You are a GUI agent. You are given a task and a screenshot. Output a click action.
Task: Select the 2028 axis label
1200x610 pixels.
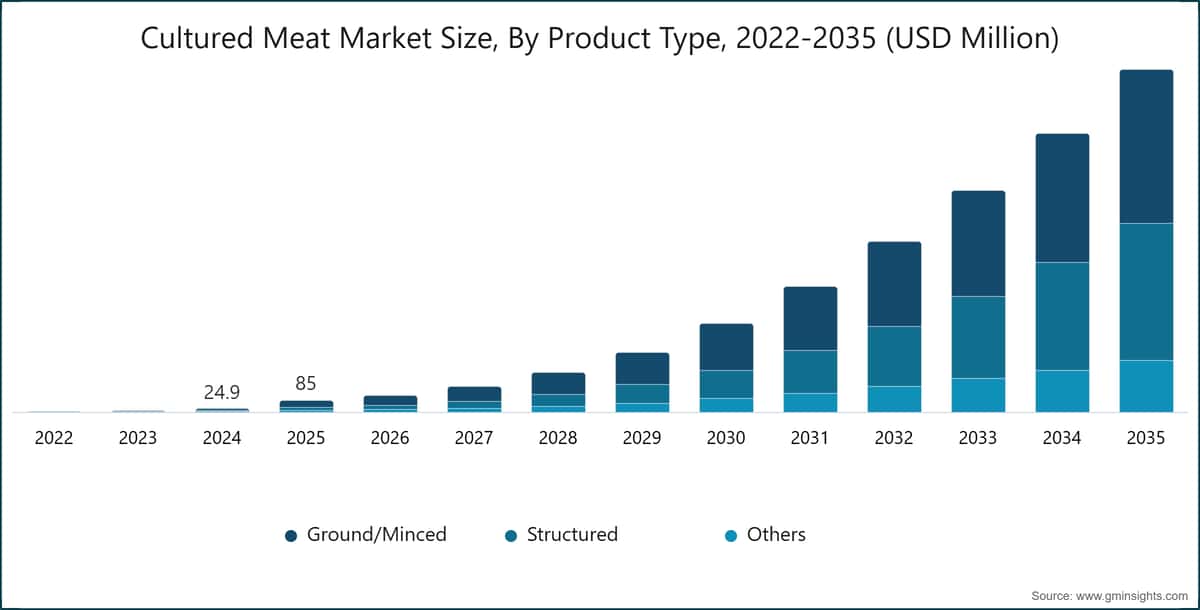click(558, 438)
